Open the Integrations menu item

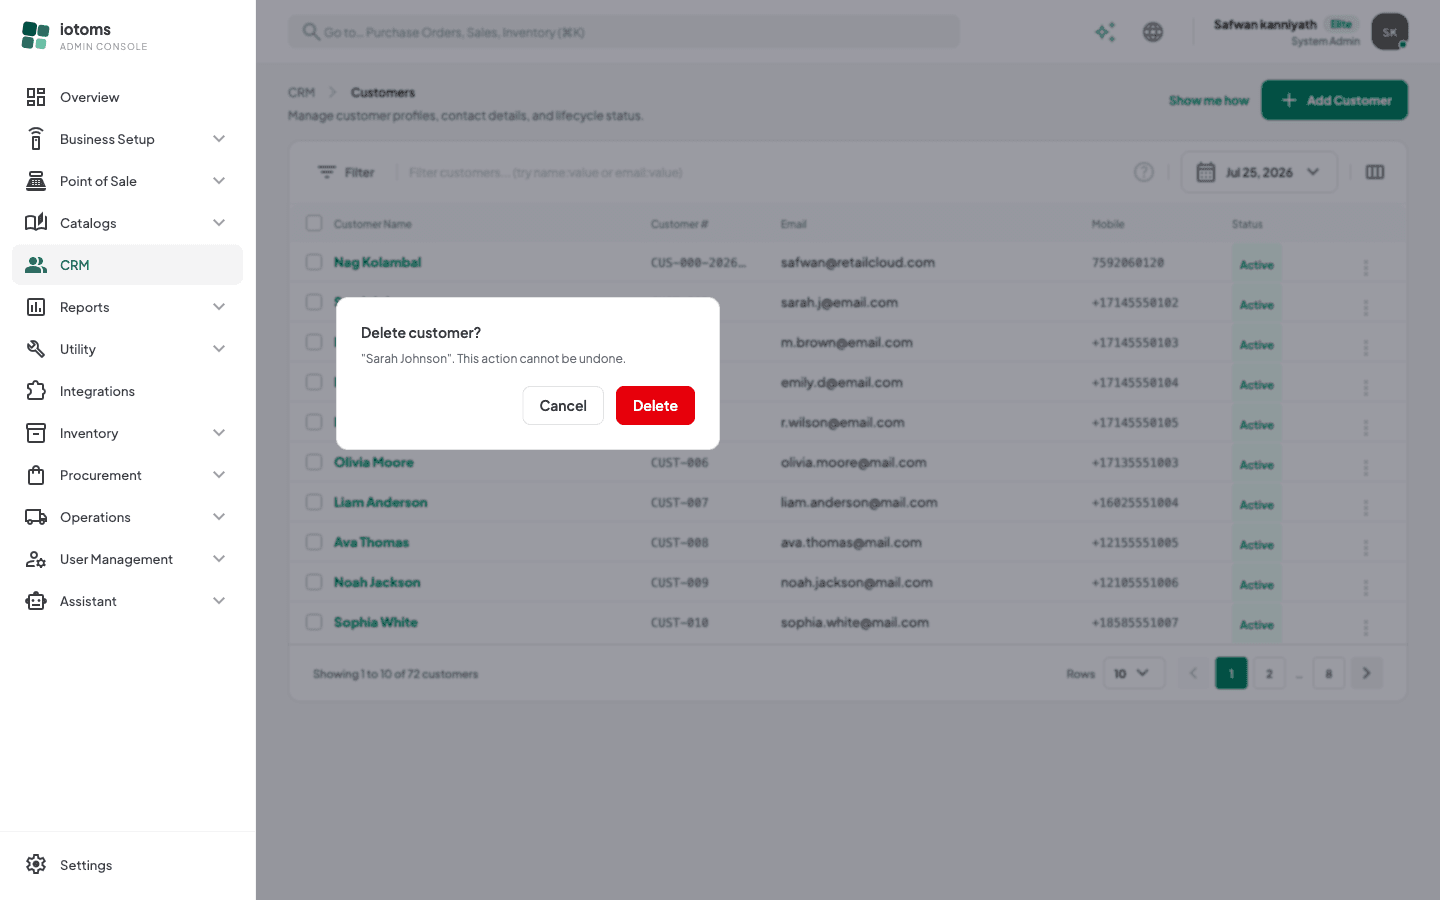pos(127,391)
